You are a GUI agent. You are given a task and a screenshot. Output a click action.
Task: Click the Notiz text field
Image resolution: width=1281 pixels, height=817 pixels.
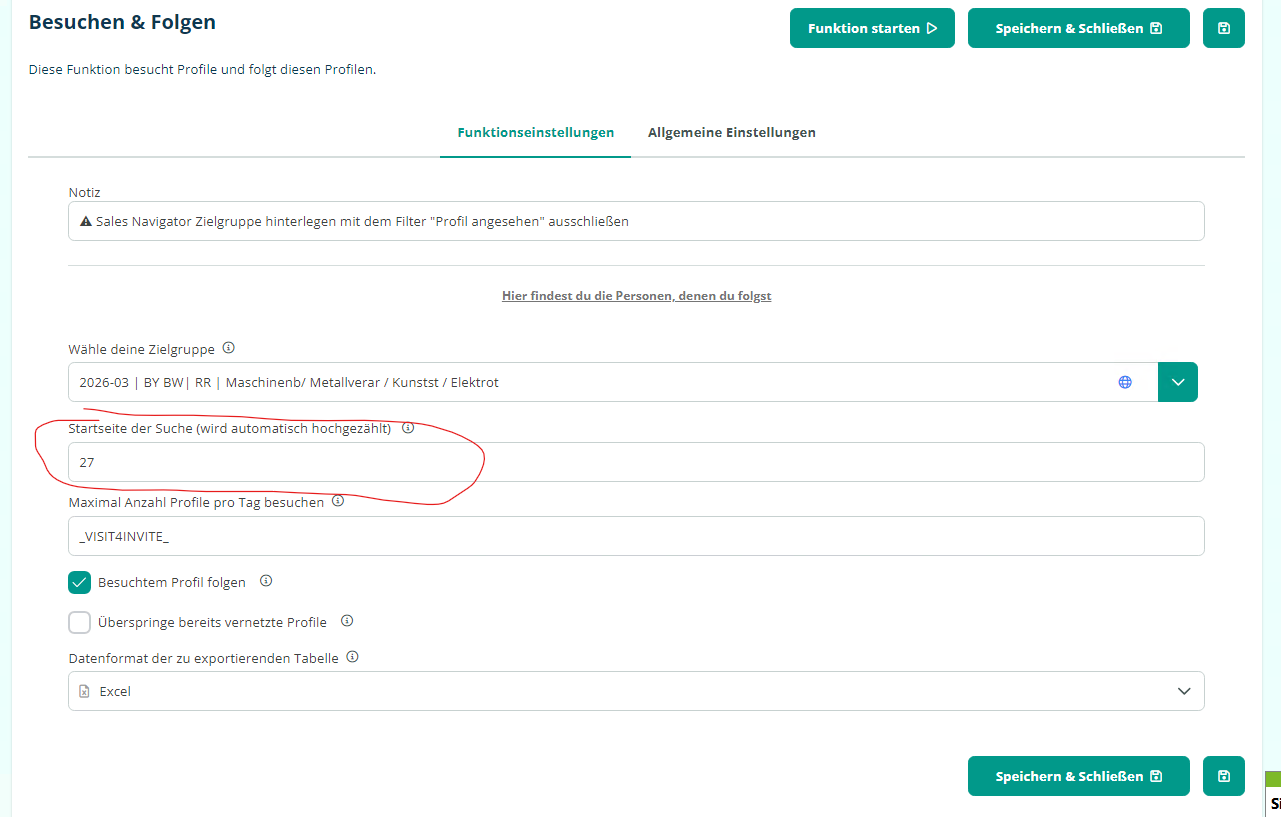click(x=636, y=221)
